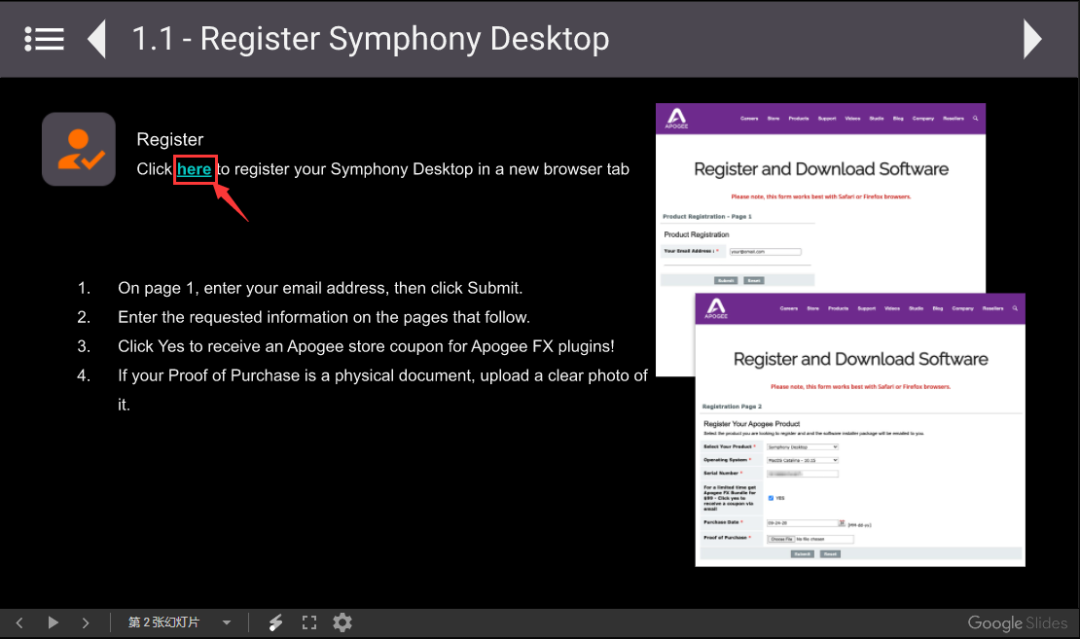Image resolution: width=1080 pixels, height=639 pixels.
Task: Go to previous section with left header arrow
Action: click(96, 39)
